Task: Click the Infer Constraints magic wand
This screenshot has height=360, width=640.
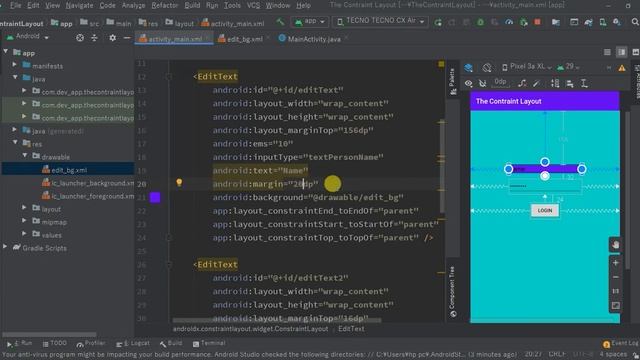Action: coord(537,83)
